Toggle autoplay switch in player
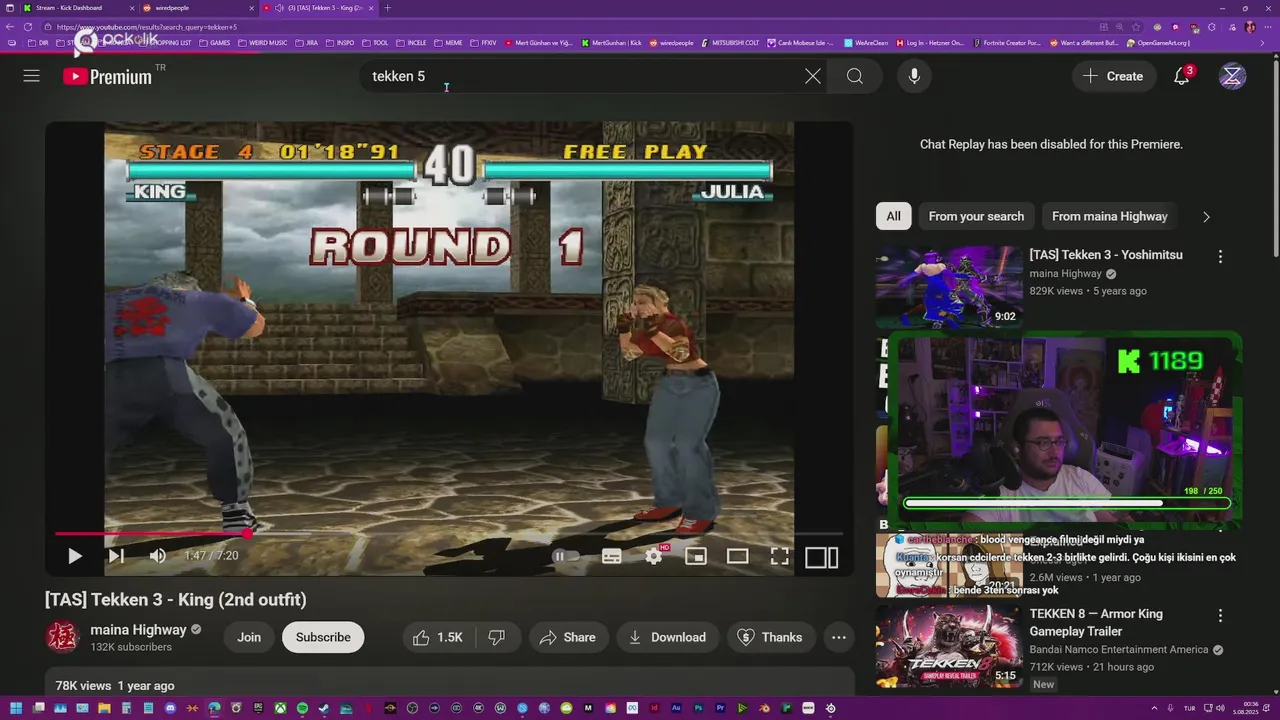The image size is (1280, 720). (565, 556)
